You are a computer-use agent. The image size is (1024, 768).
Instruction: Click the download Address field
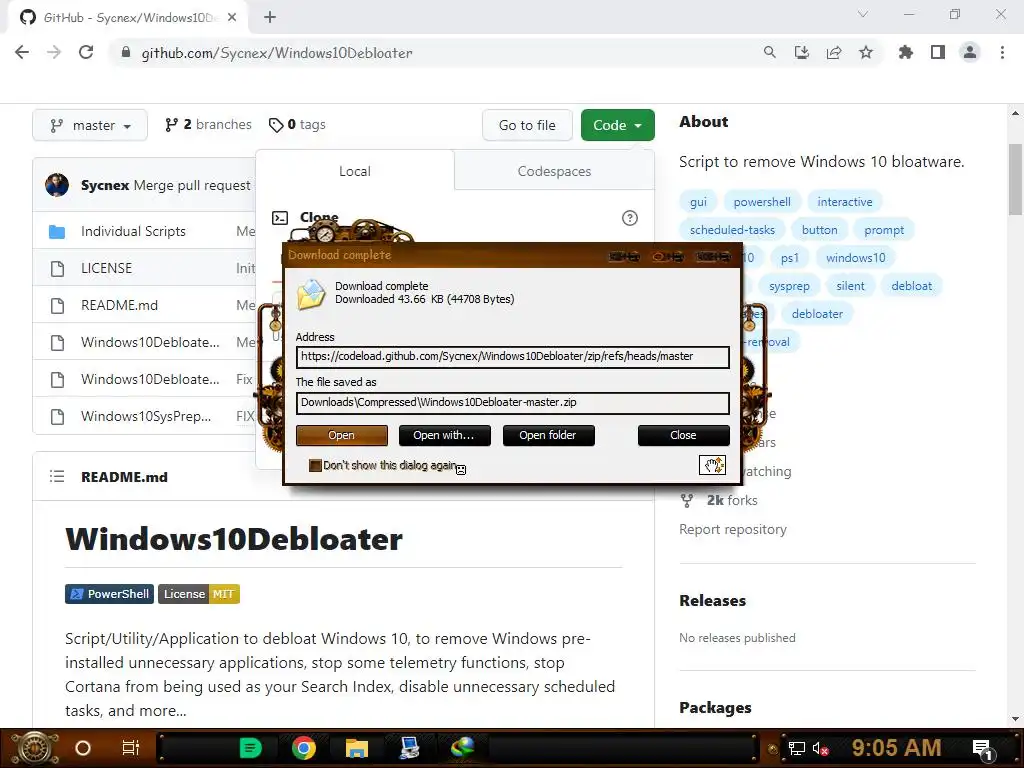pyautogui.click(x=513, y=357)
